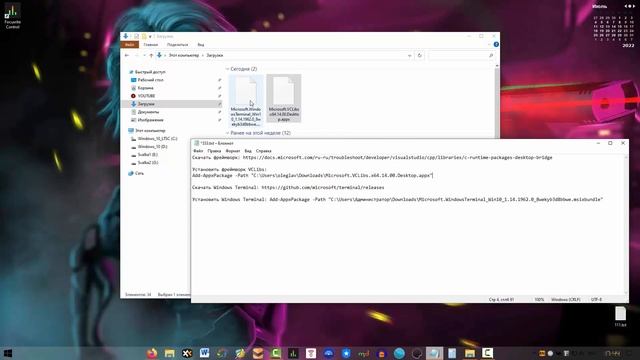Open the Файл tab in Explorer ribbon
The width and height of the screenshot is (640, 360).
coord(130,44)
